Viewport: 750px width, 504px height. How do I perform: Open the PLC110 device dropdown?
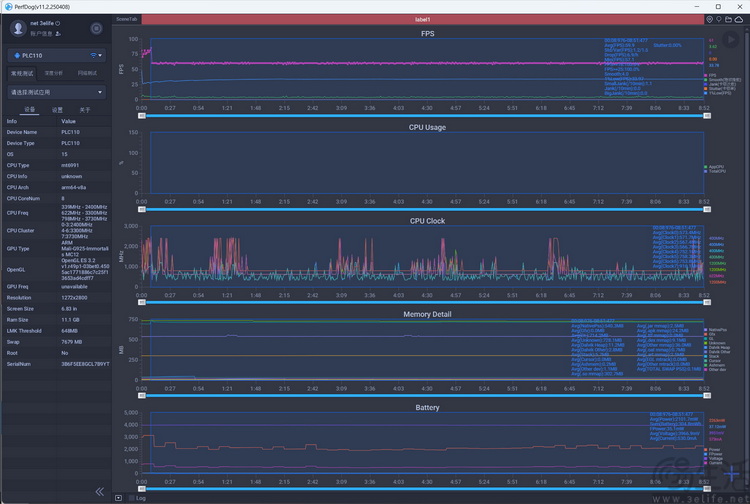56,55
